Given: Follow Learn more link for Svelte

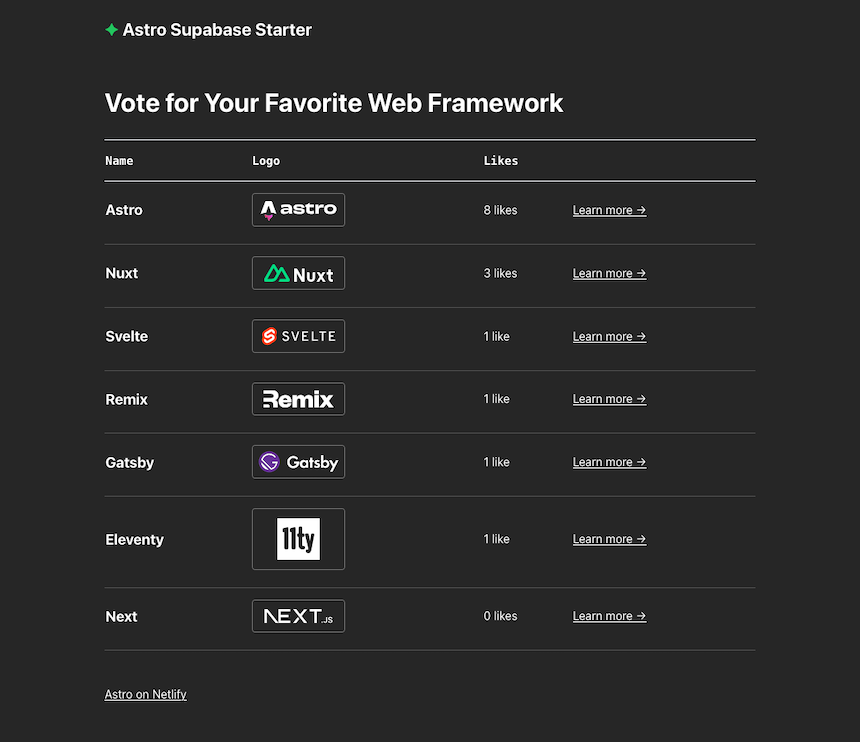Looking at the screenshot, I should tap(609, 336).
